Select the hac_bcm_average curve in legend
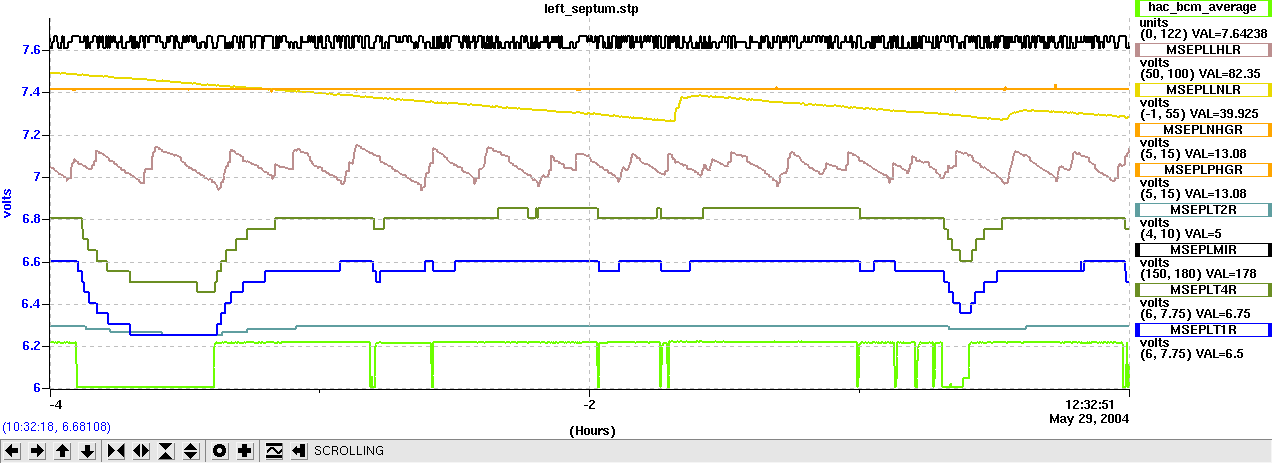1272x463 pixels. coord(1205,7)
